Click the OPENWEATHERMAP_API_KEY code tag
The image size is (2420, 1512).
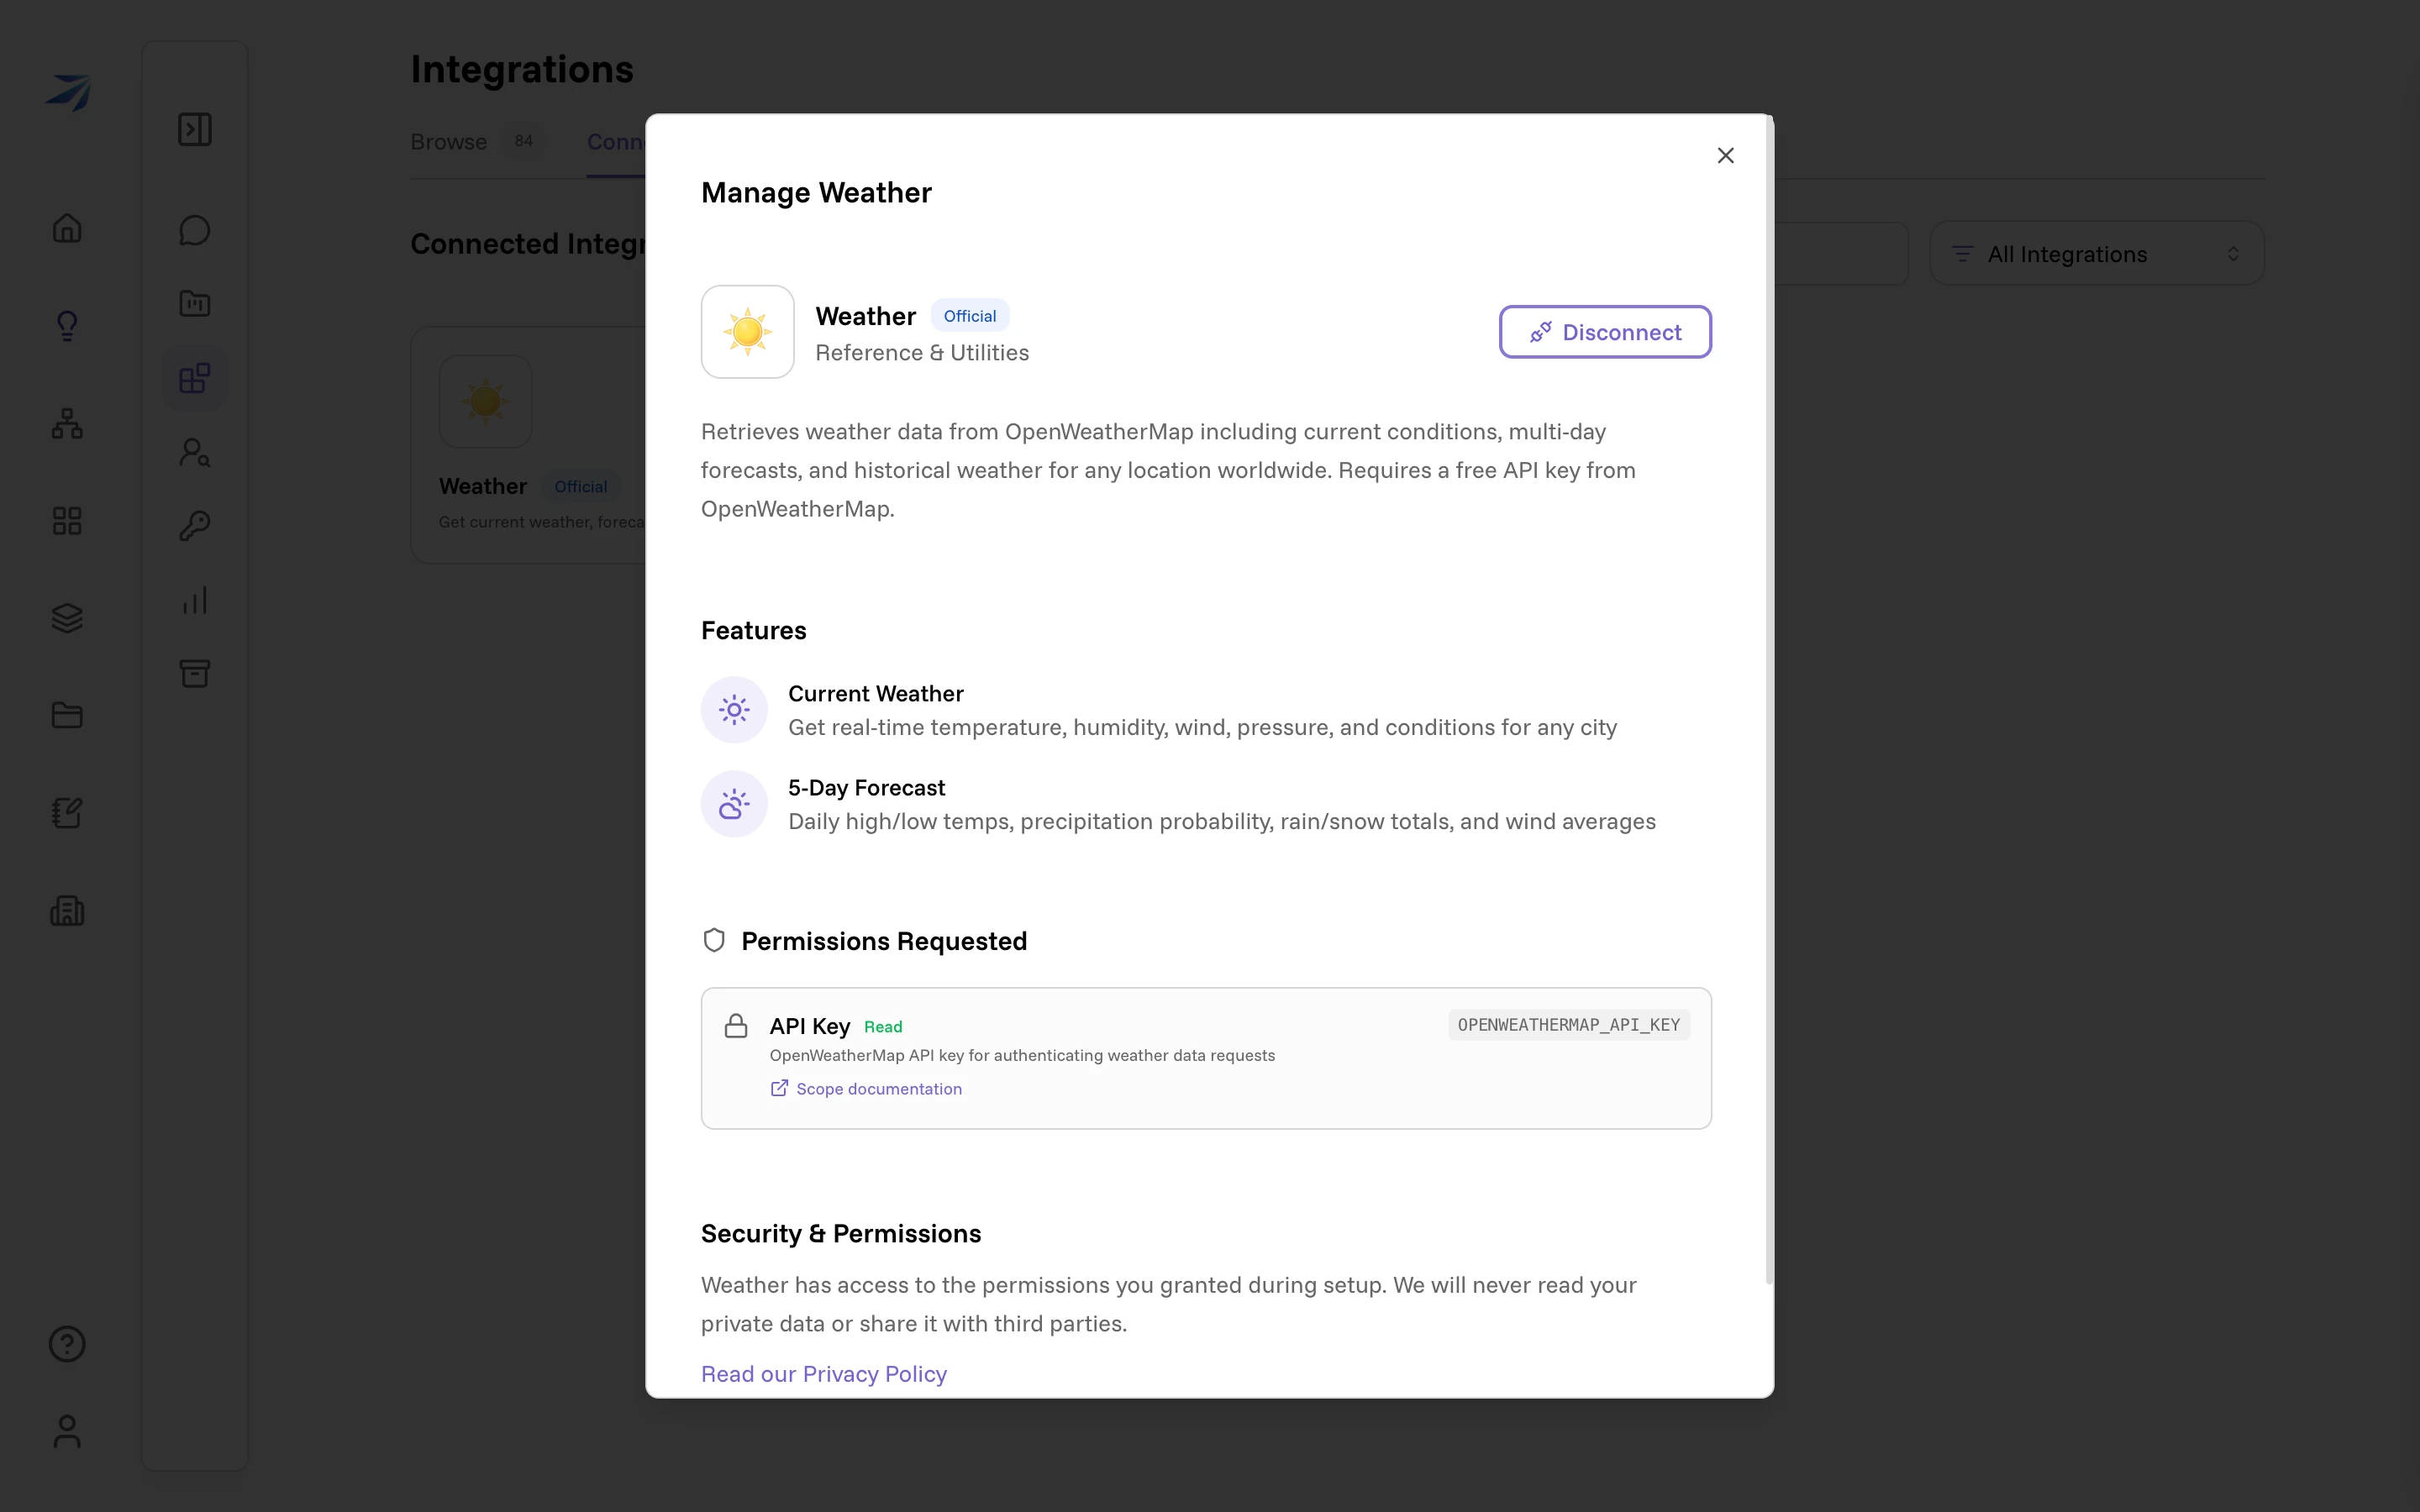1569,1025
